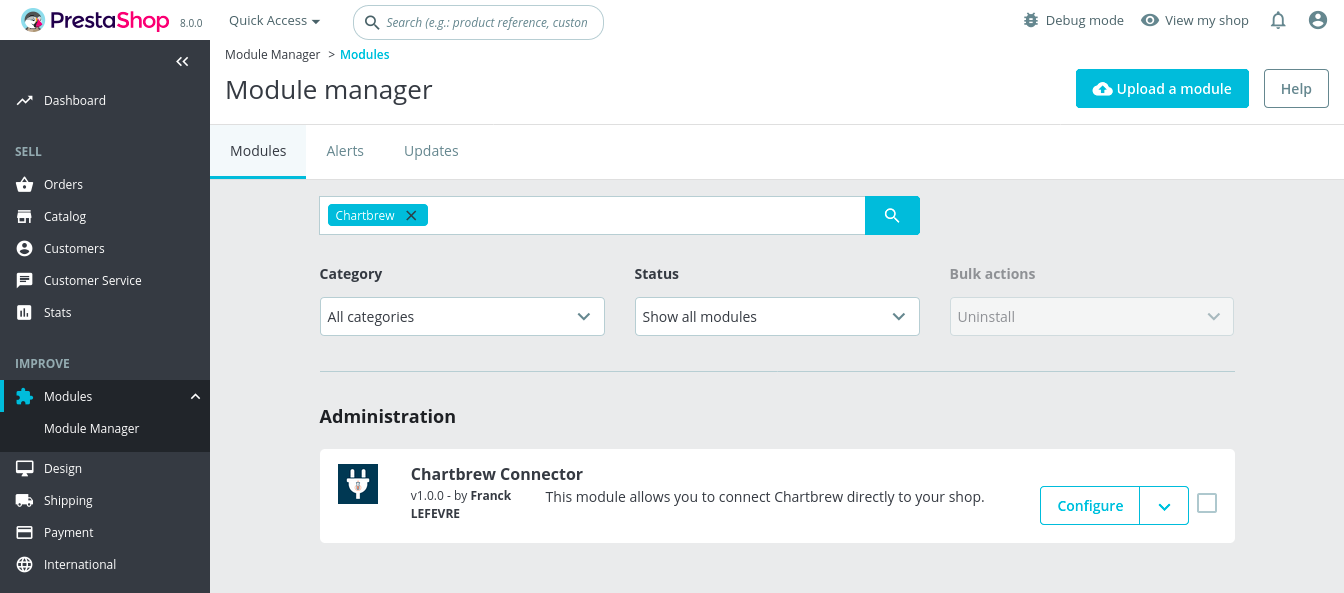Screen dimensions: 1344x593
Task: Open the All categories dropdown
Action: pyautogui.click(x=462, y=316)
